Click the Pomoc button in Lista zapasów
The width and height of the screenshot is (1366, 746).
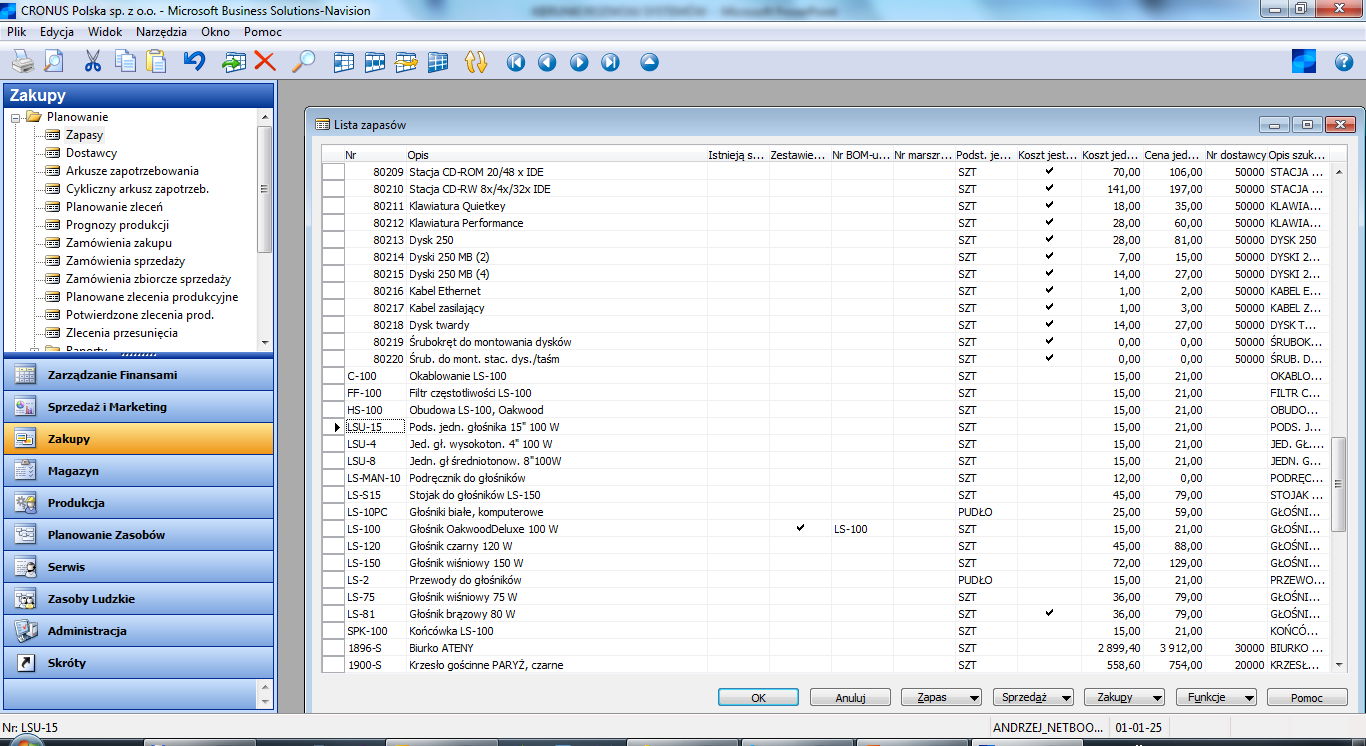click(x=1307, y=698)
